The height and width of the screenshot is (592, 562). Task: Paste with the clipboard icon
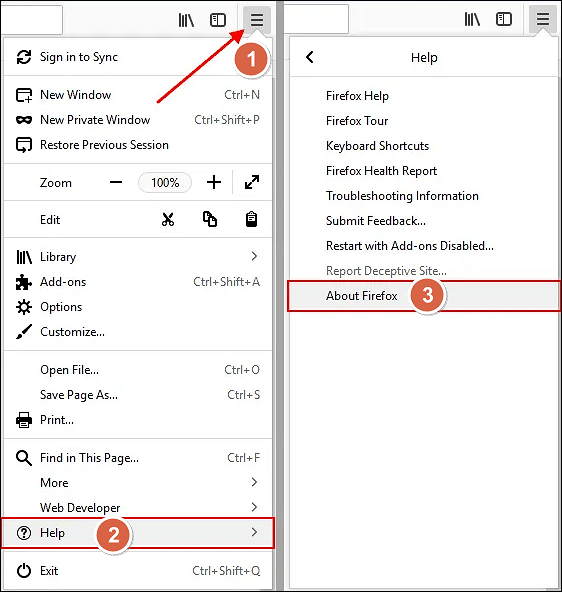click(251, 219)
